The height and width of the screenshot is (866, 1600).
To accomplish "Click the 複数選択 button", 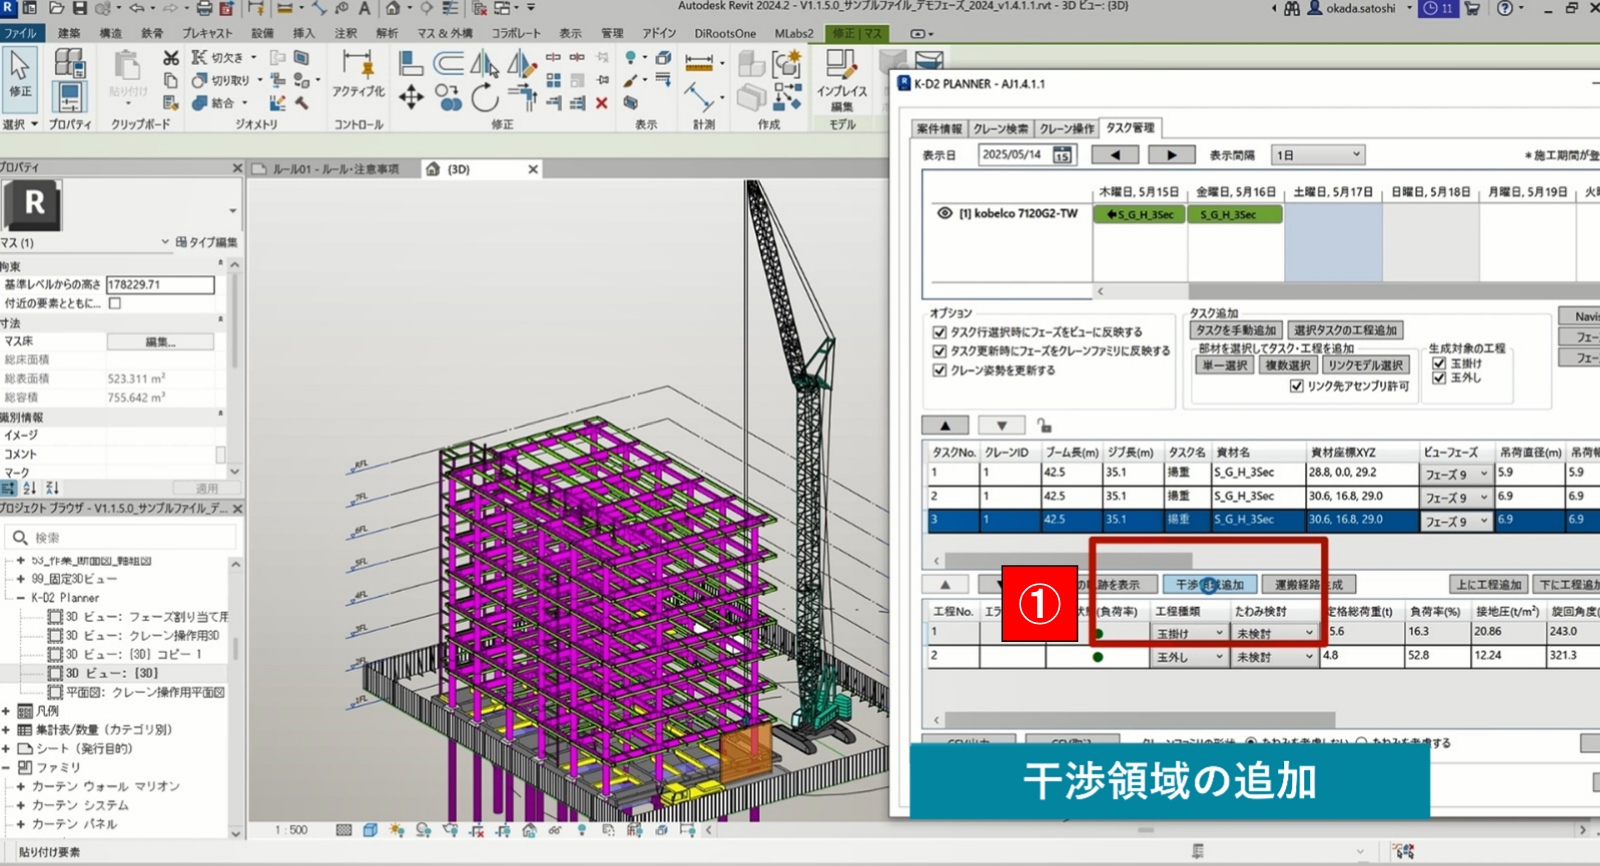I will (1288, 365).
